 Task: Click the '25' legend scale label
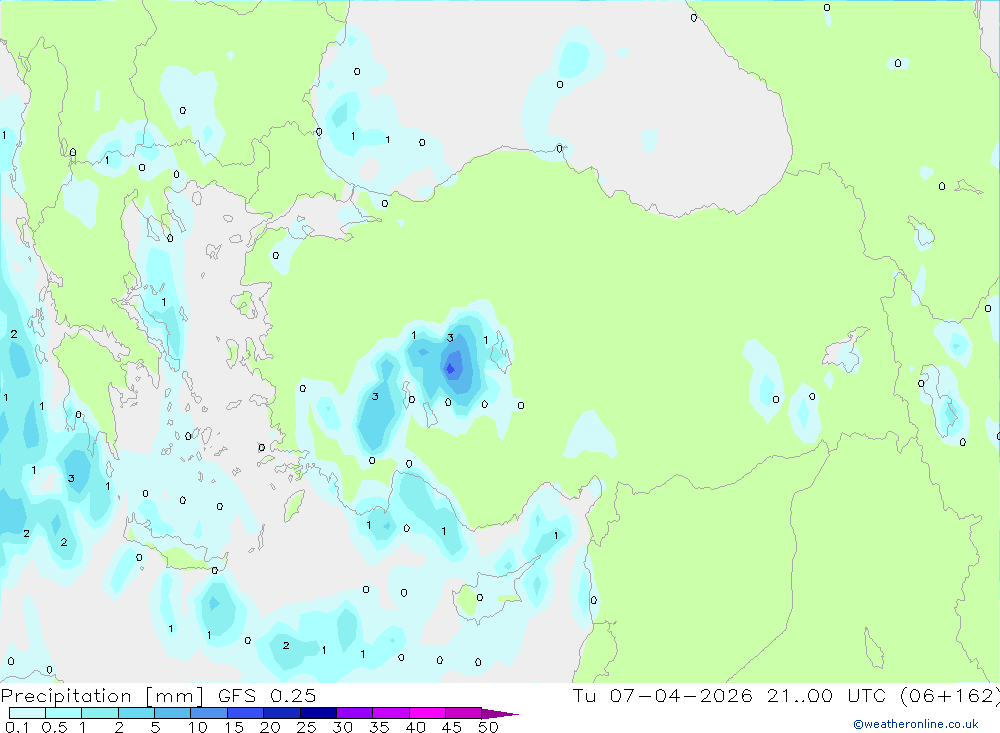(307, 727)
